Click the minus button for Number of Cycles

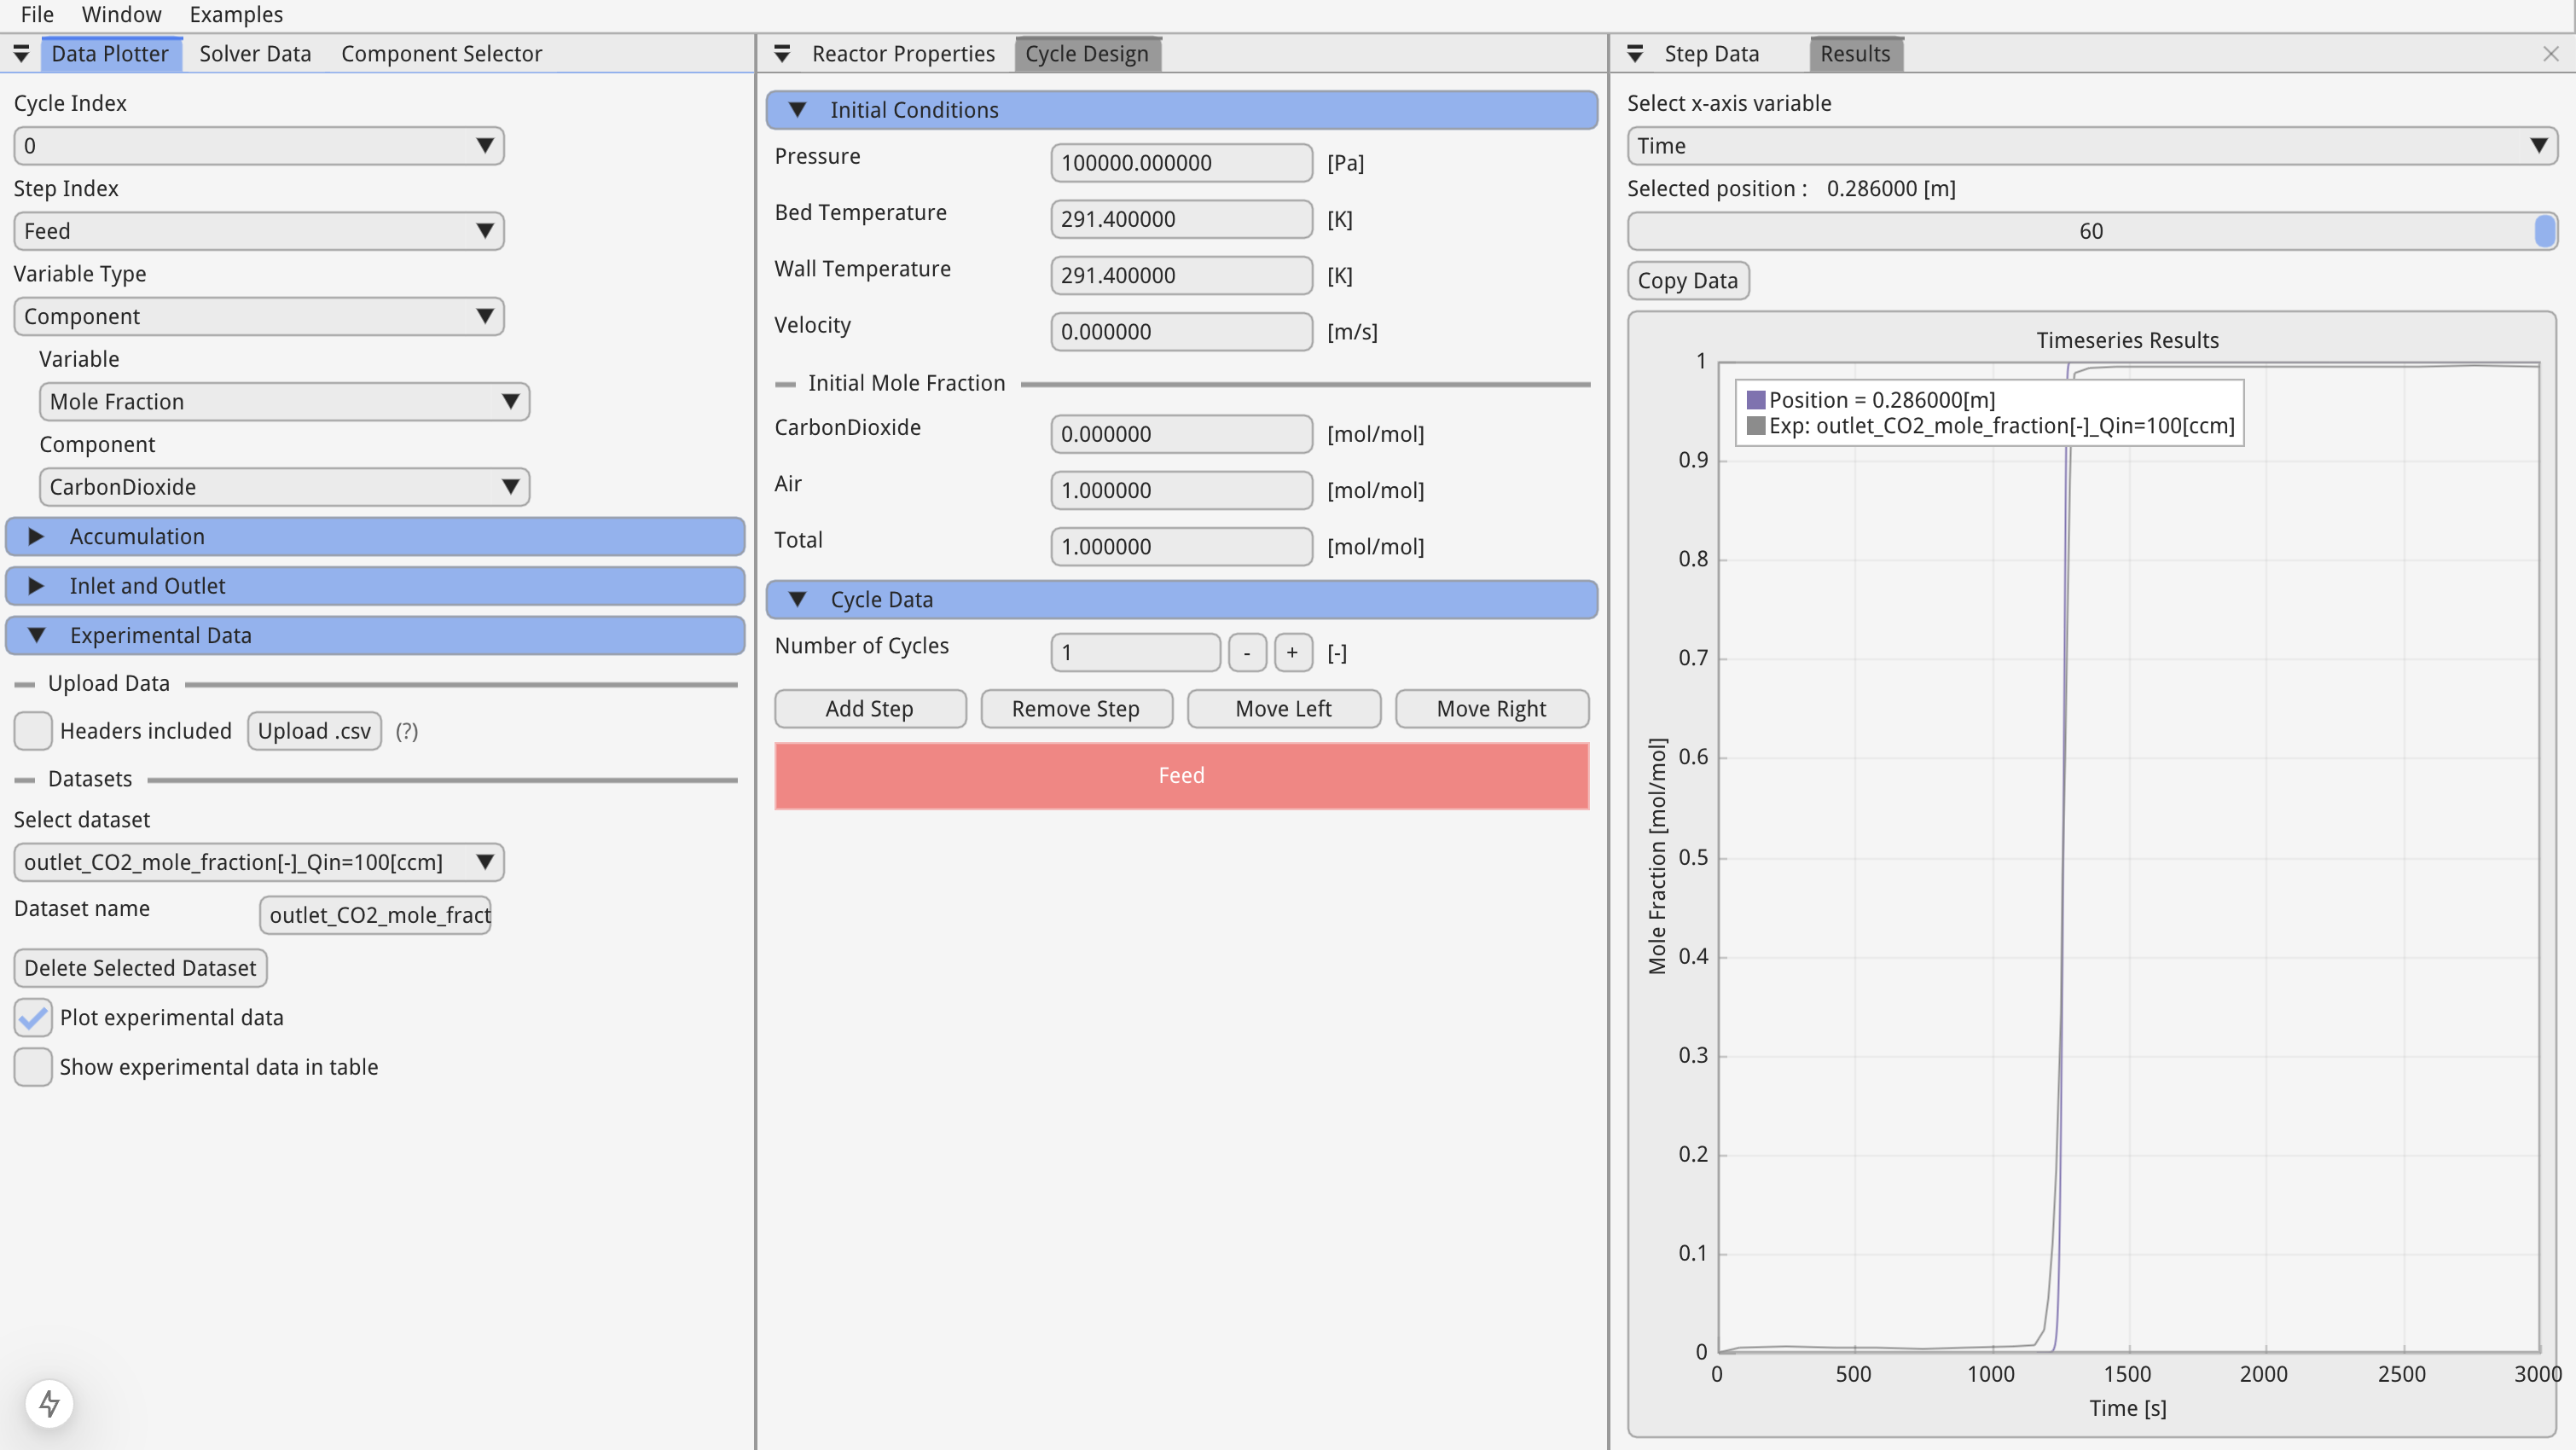(x=1246, y=653)
